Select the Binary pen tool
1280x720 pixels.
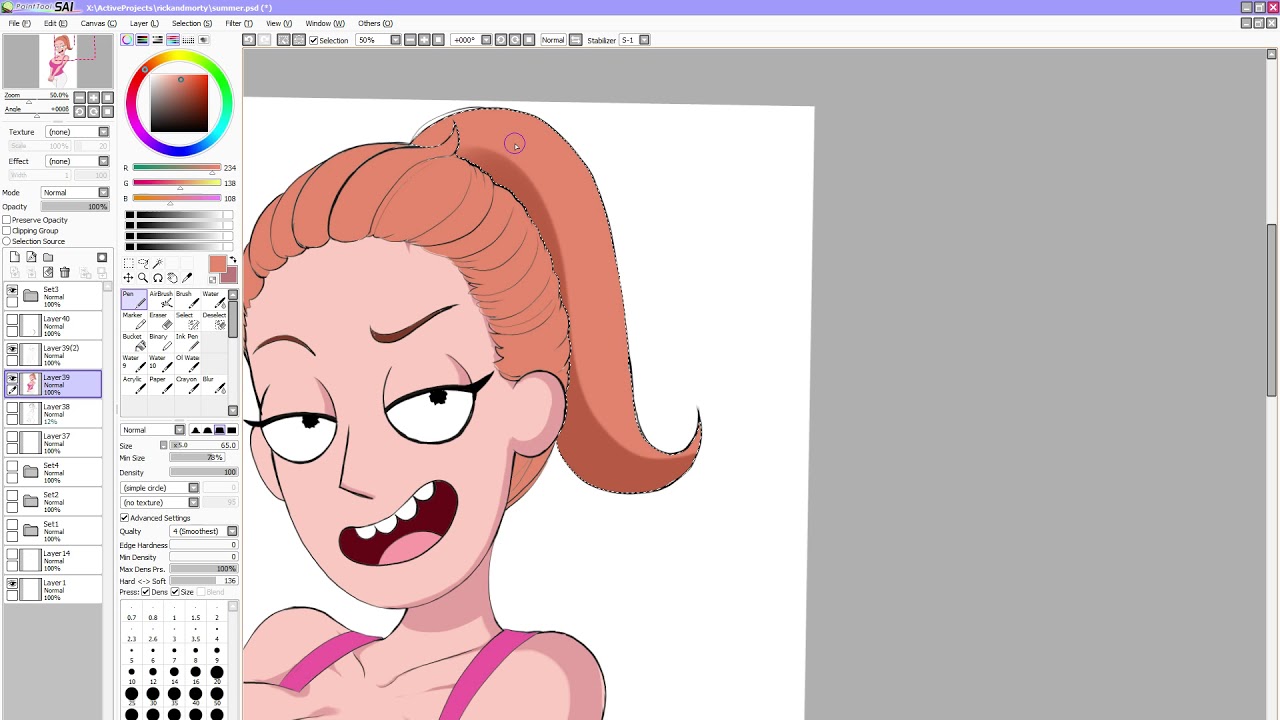point(160,342)
